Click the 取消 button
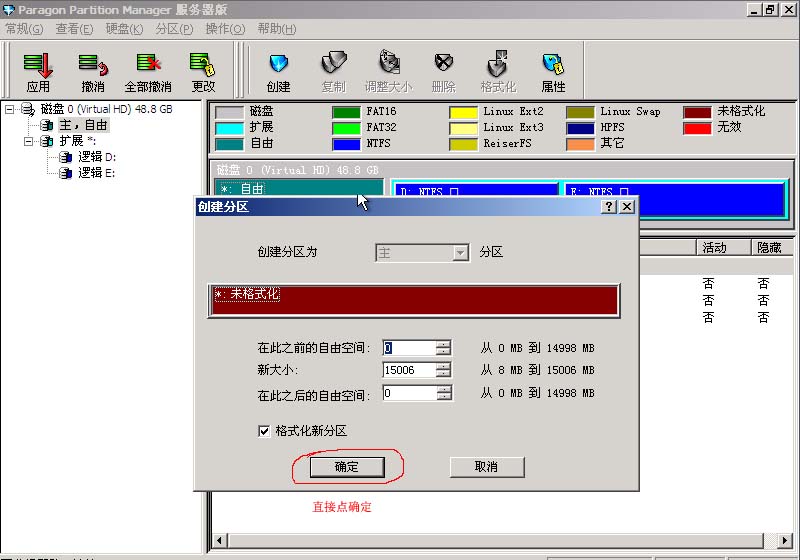Image resolution: width=800 pixels, height=560 pixels. [x=487, y=467]
